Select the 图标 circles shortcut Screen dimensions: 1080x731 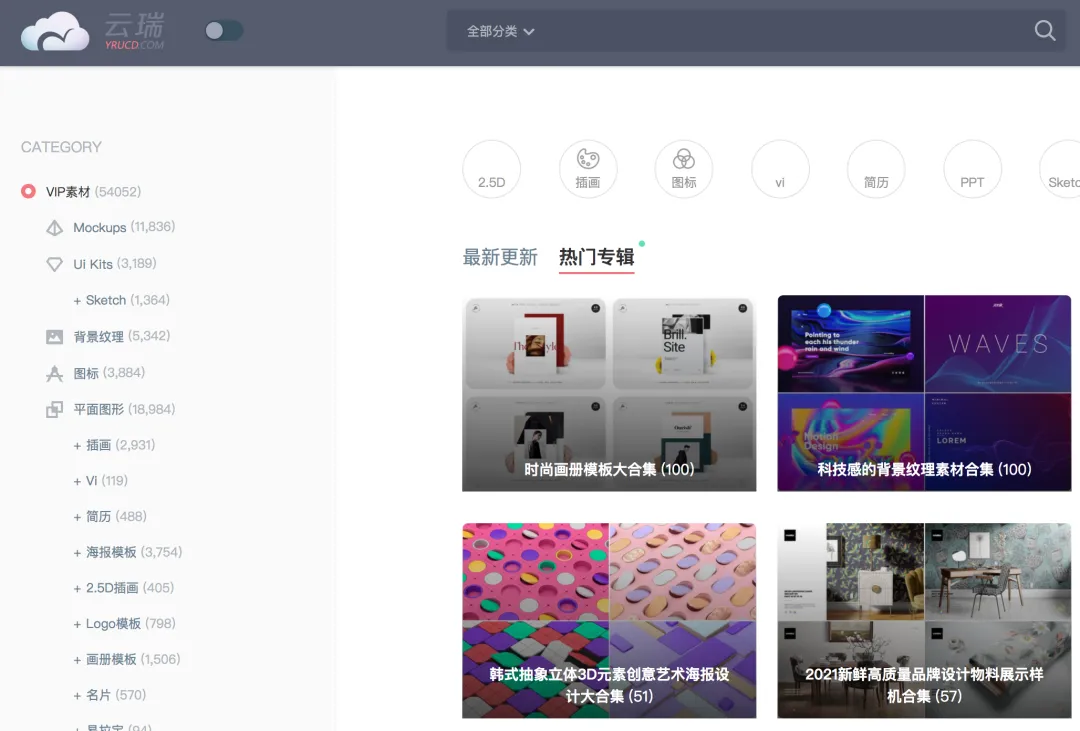point(684,169)
